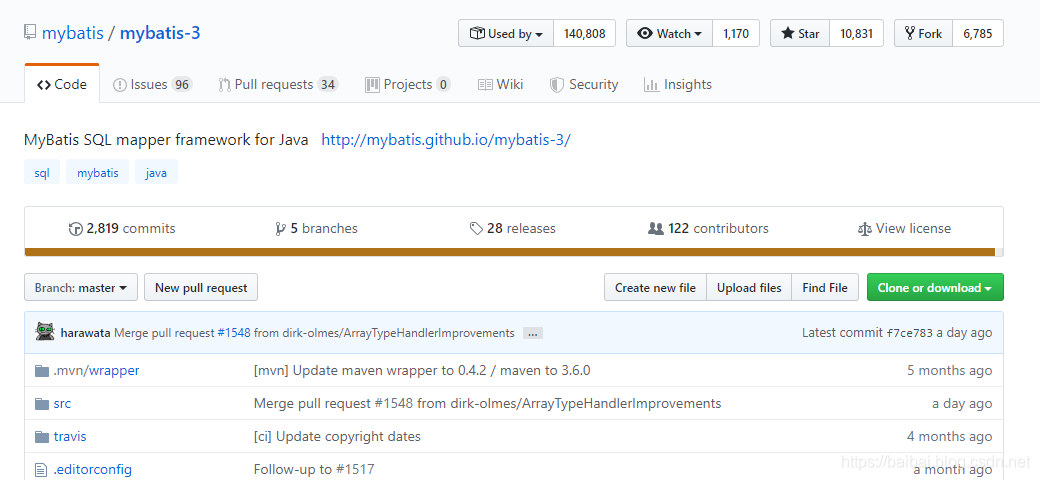
Task: Expand the commit message ellipsis button
Action: 533,333
